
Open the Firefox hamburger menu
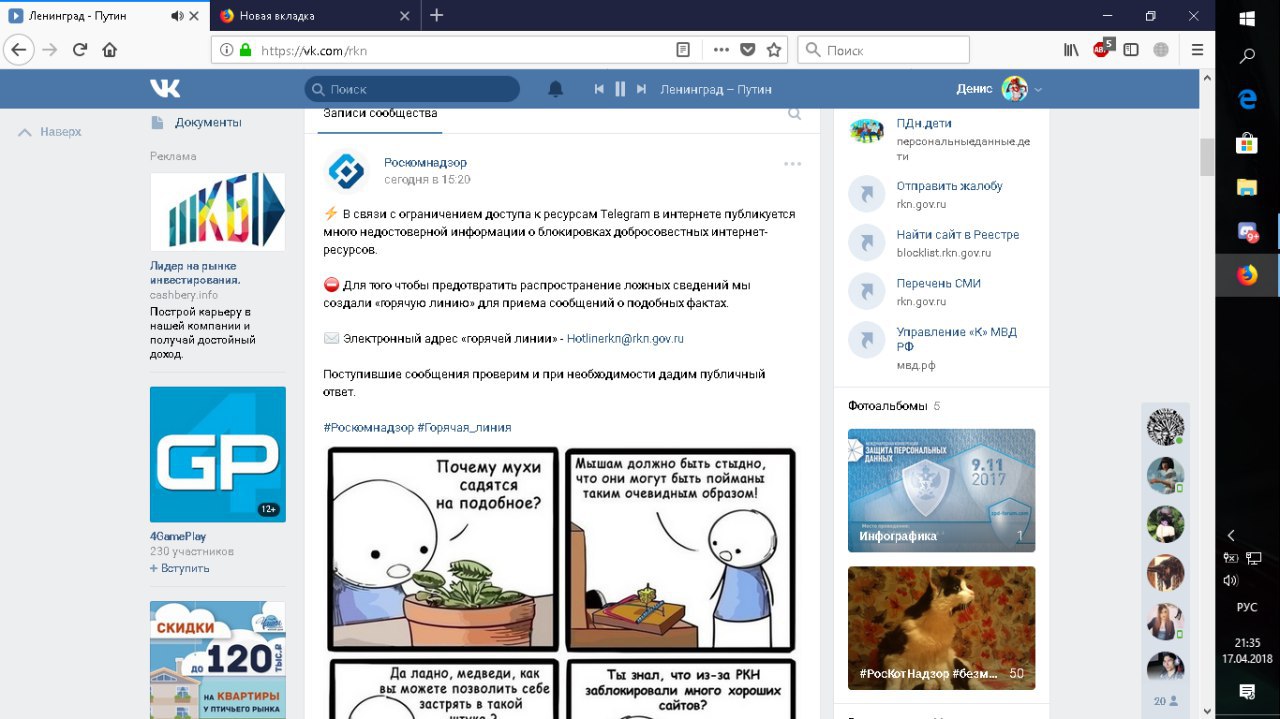coord(1197,49)
